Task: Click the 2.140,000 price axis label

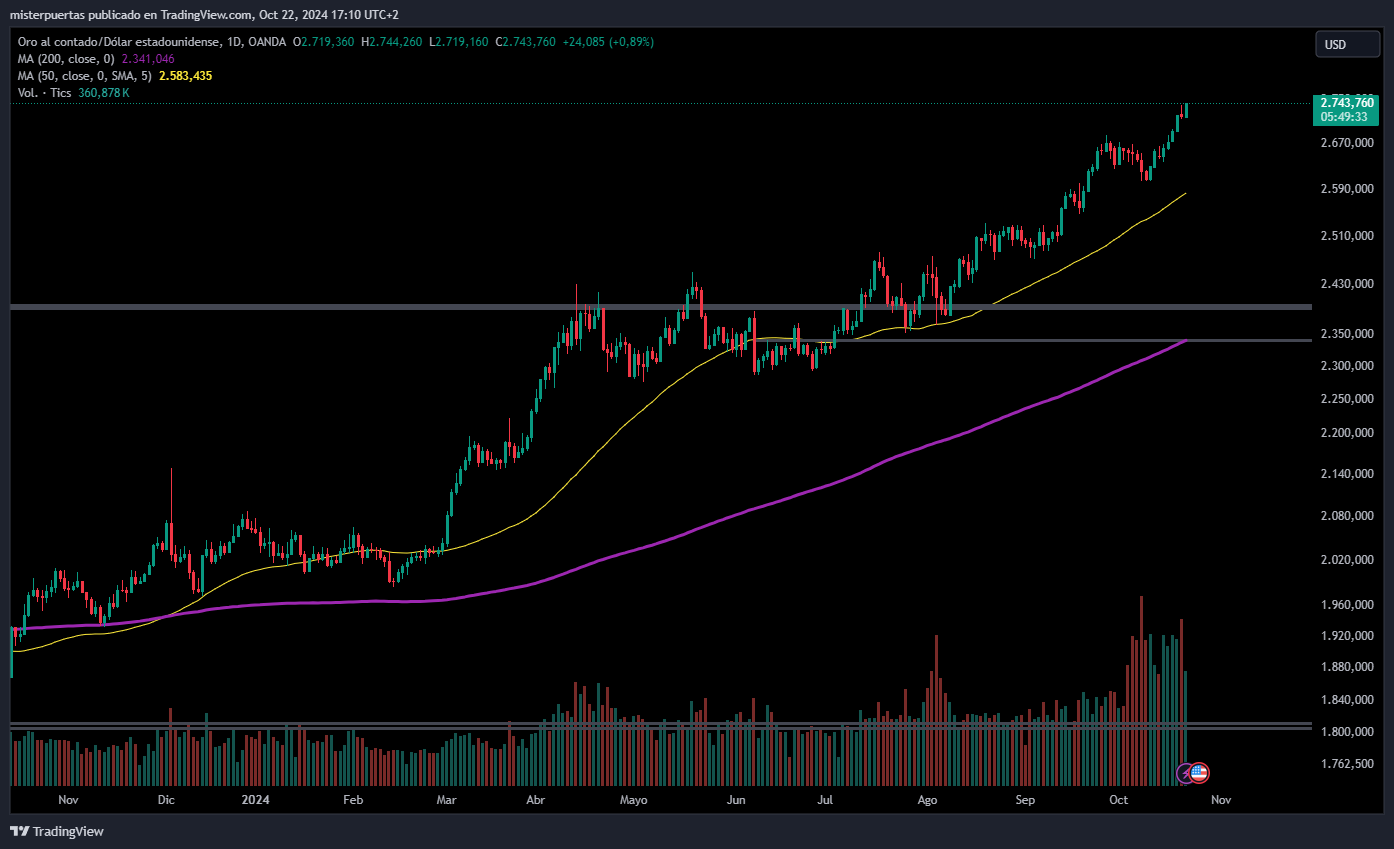Action: [x=1348, y=474]
